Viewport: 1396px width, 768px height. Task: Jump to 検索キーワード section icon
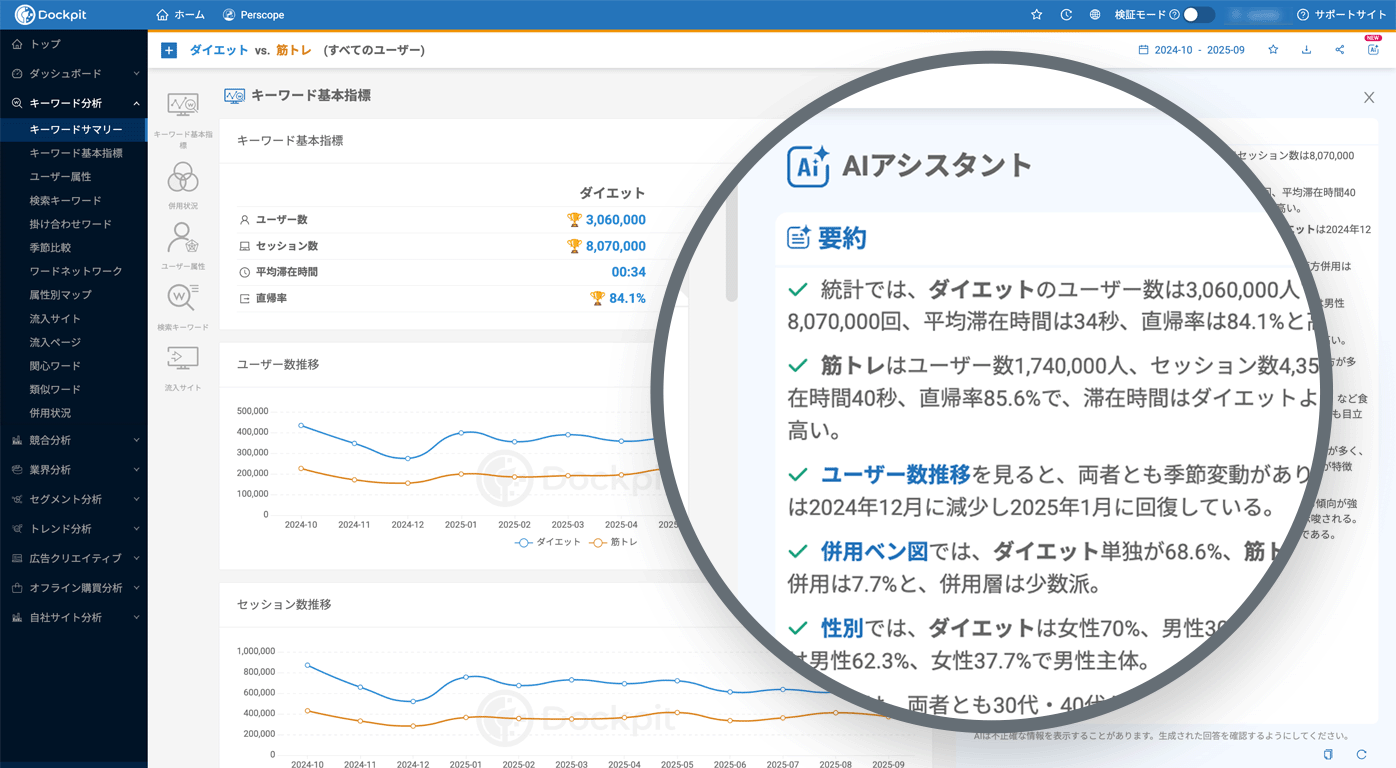click(182, 297)
